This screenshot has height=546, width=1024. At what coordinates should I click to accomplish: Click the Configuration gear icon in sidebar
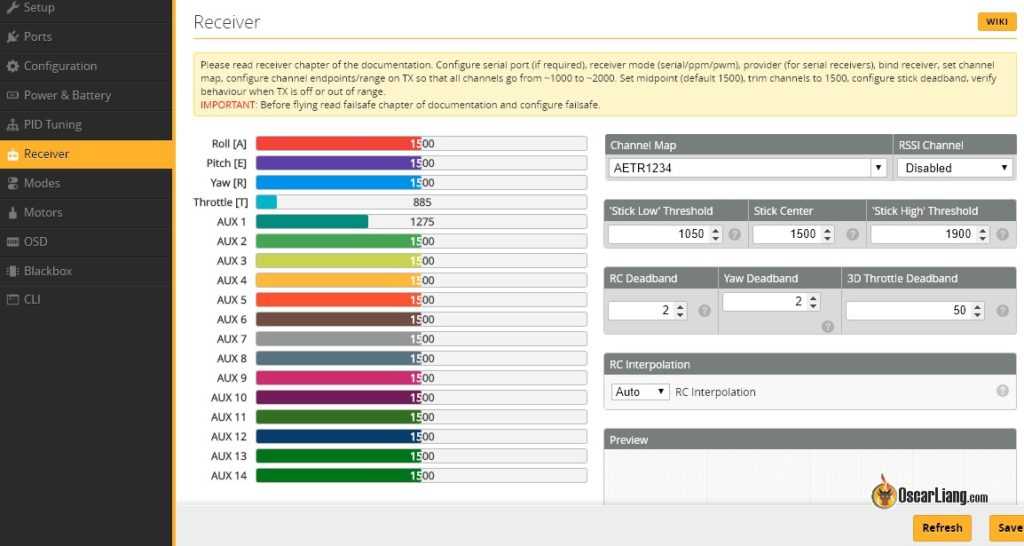[x=13, y=66]
